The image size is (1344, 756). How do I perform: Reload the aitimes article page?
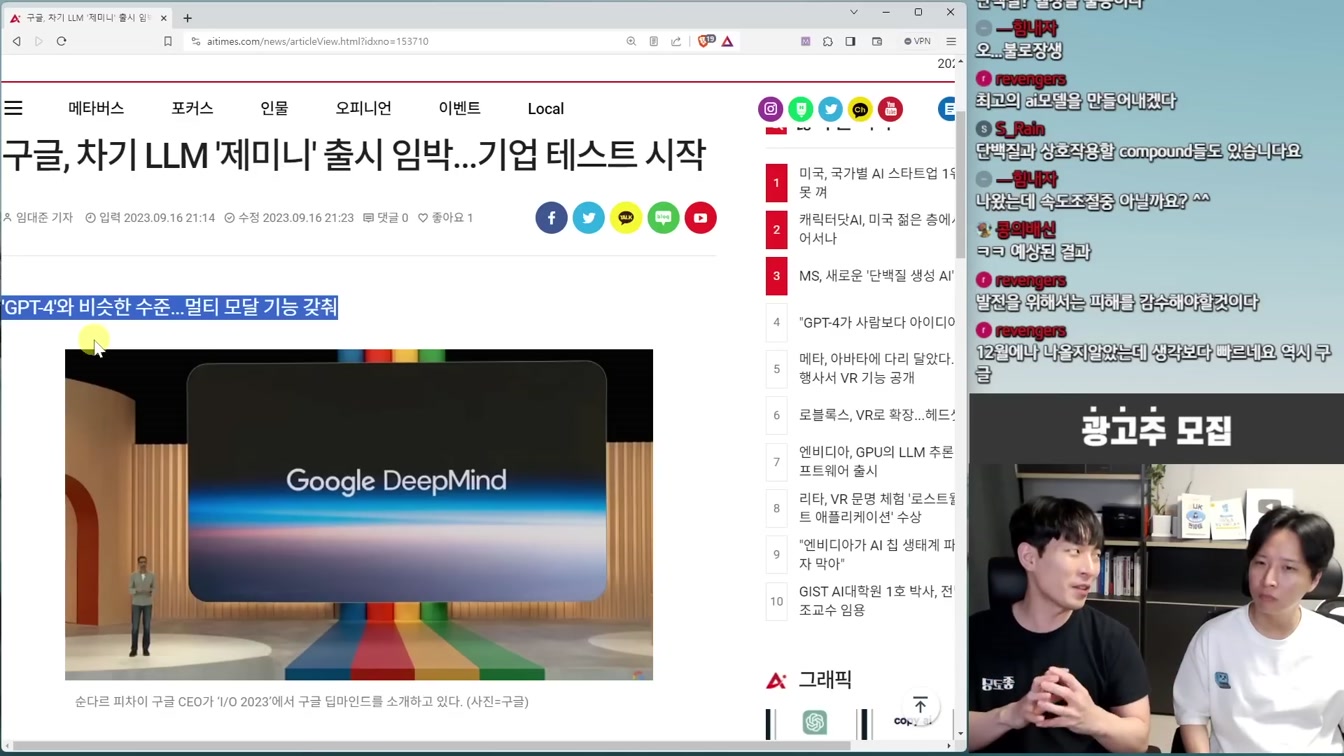click(61, 41)
